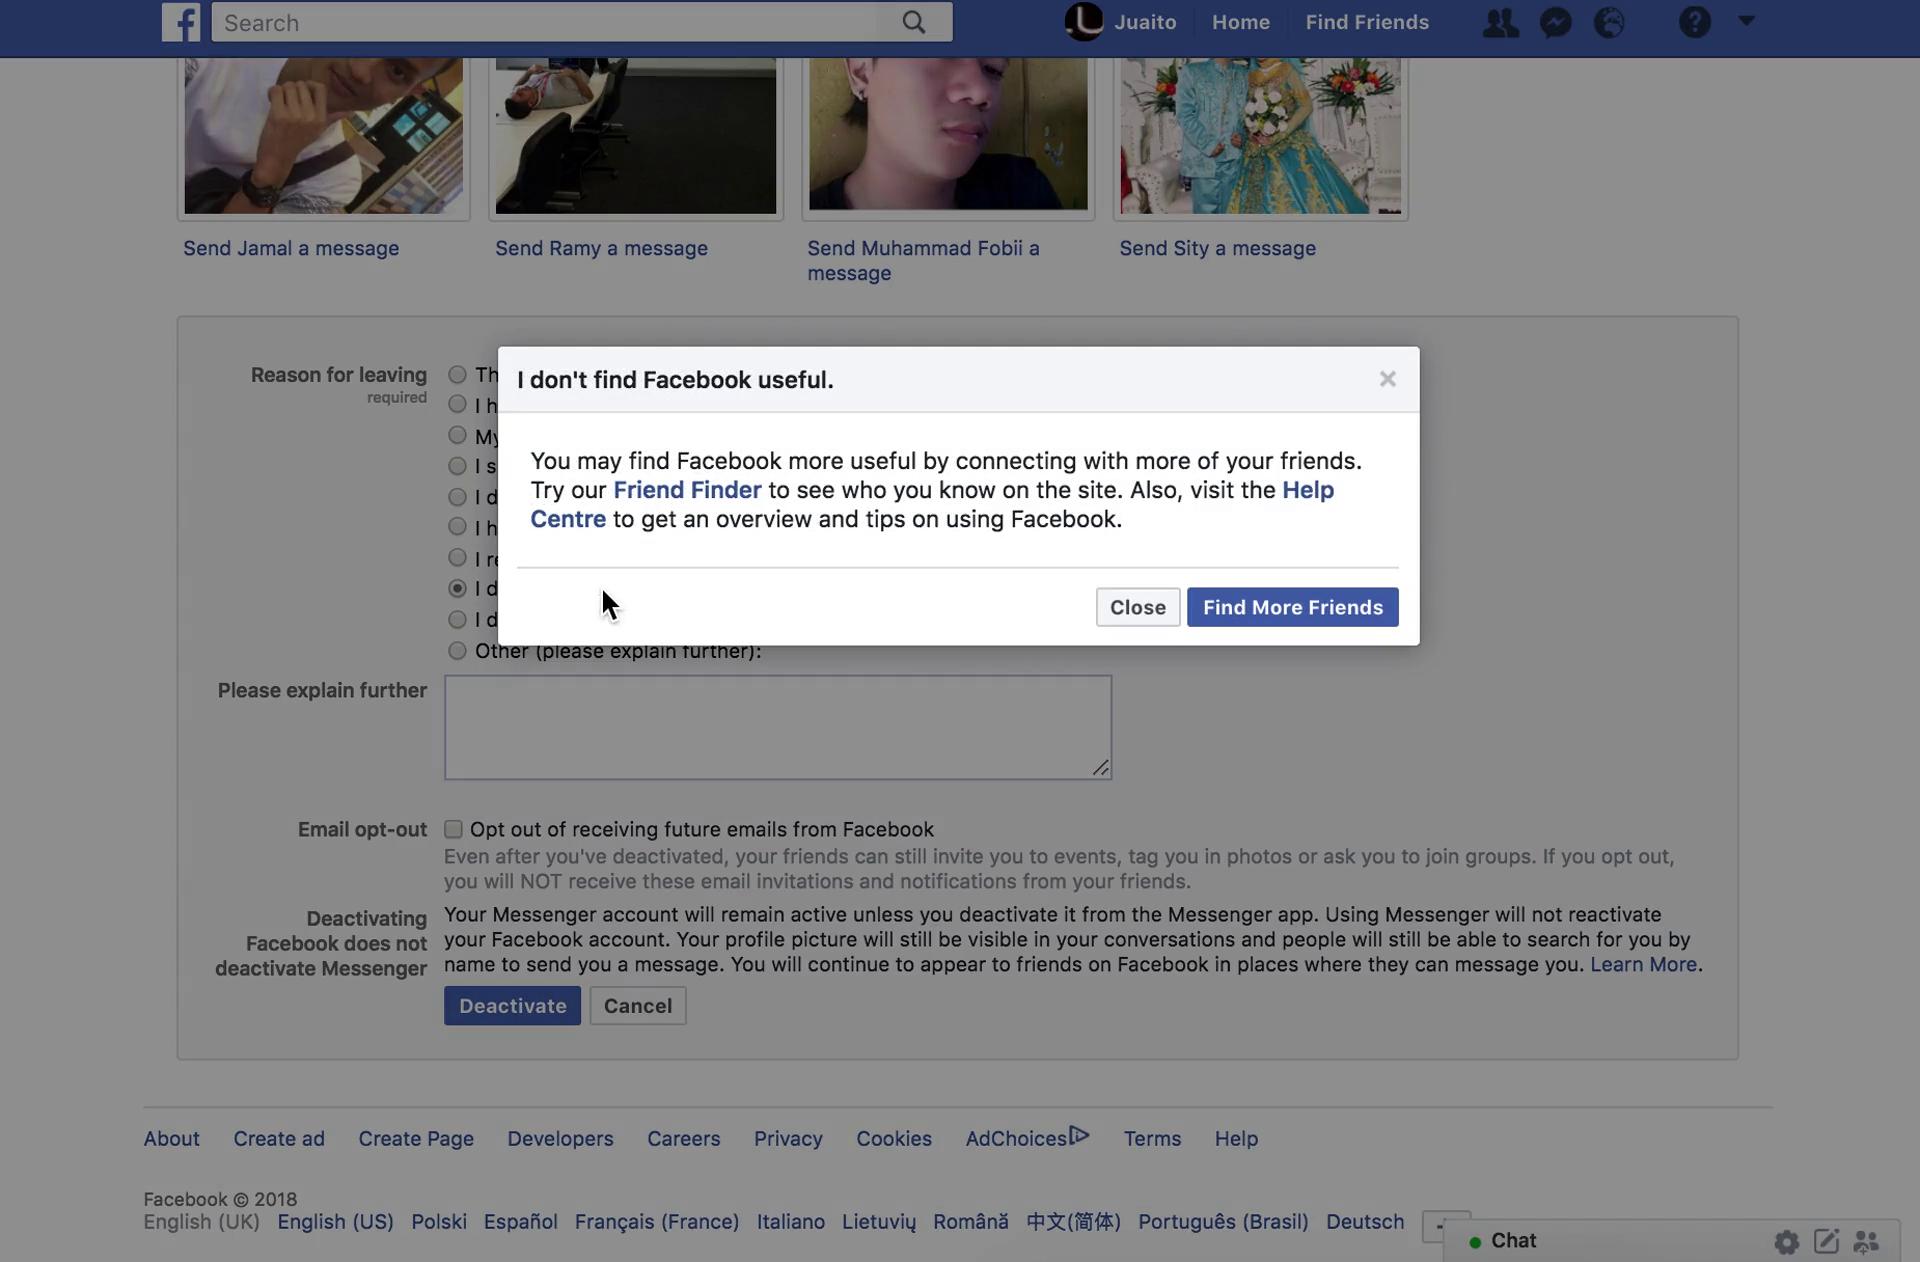This screenshot has width=1920, height=1262.
Task: Click the new message compose icon
Action: pos(1827,1241)
